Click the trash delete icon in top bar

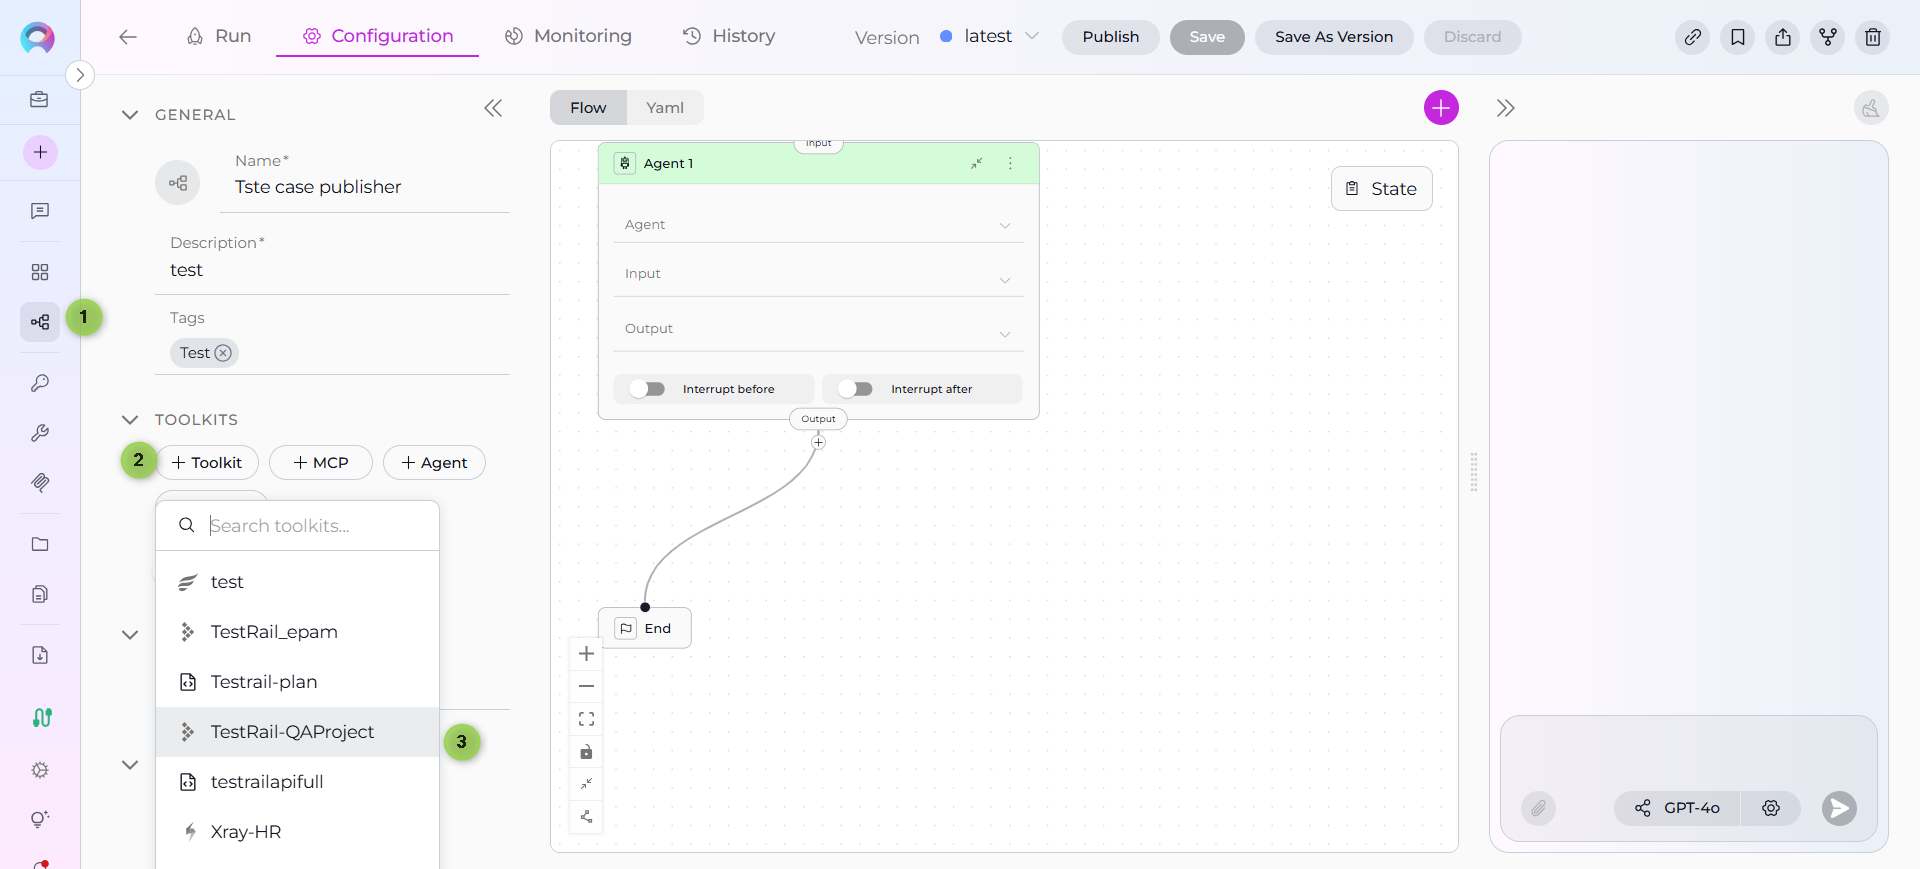(x=1872, y=37)
